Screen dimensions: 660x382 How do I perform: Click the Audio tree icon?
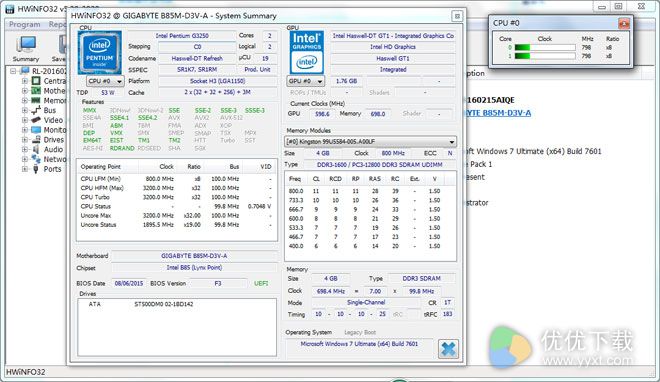(x=37, y=149)
